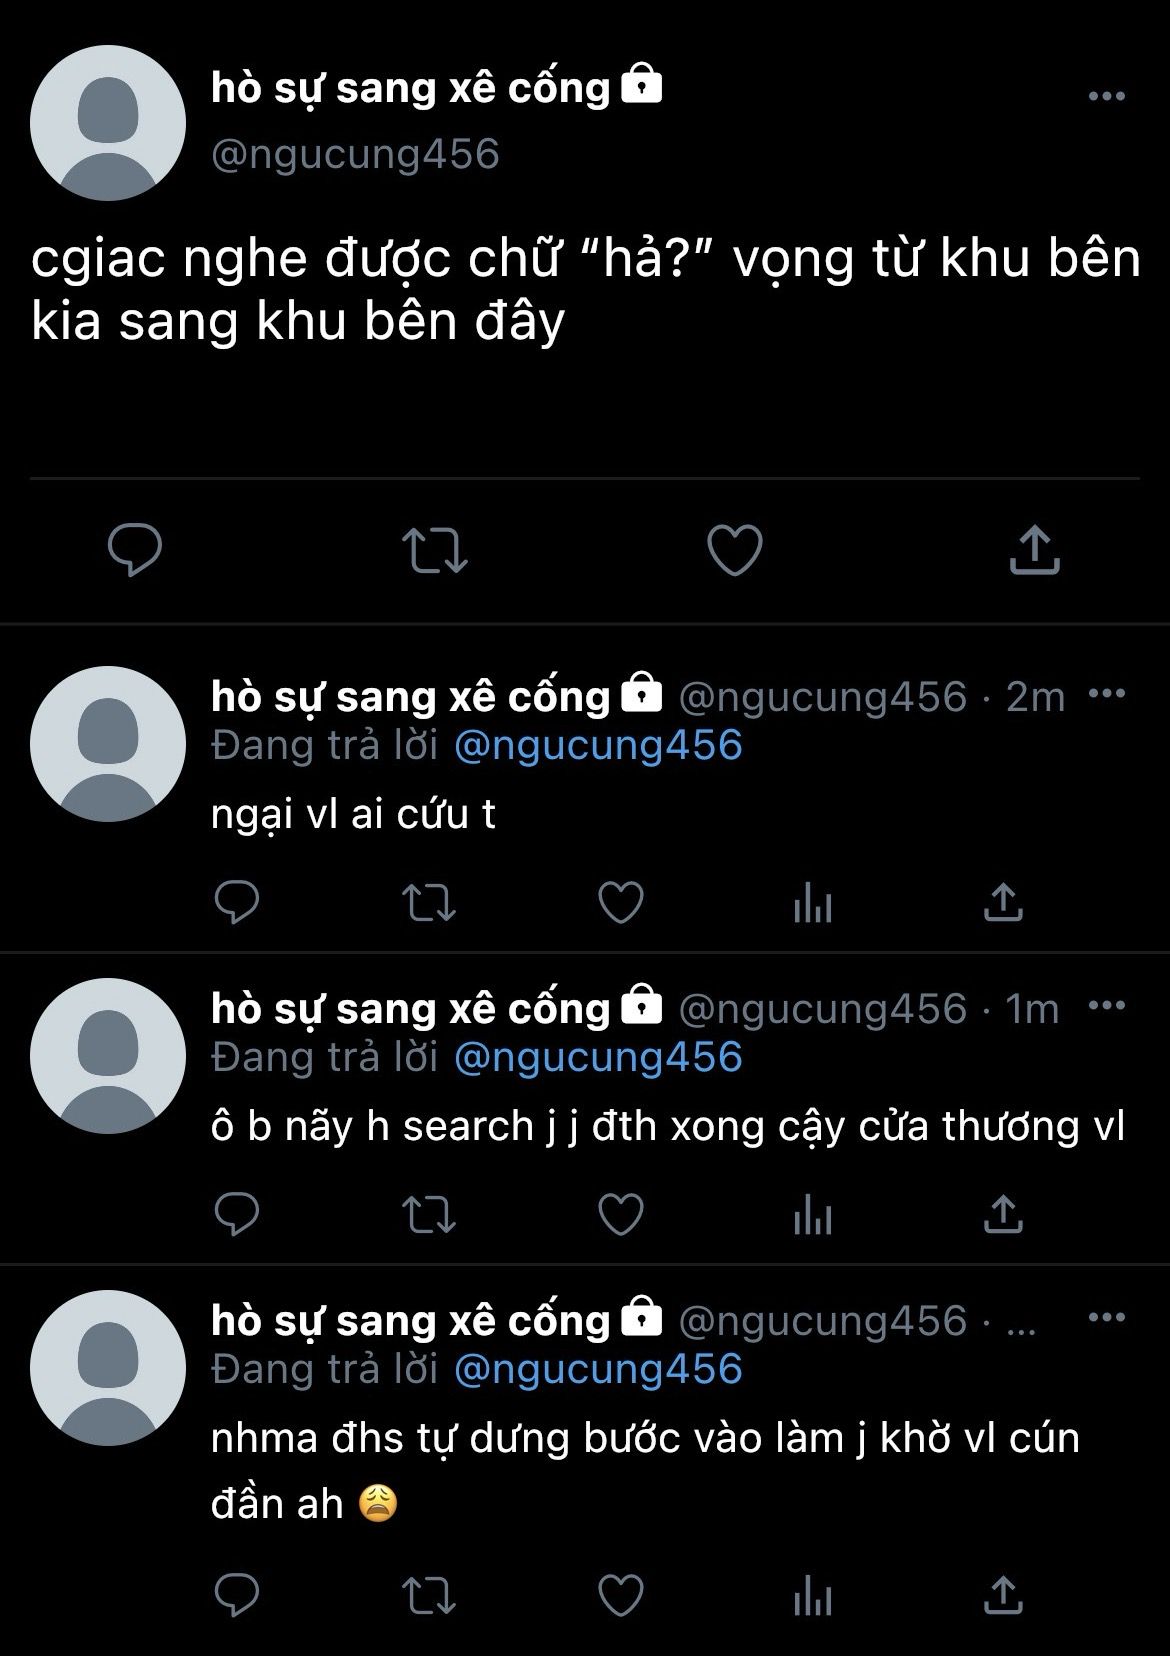Like the "search j j" reply
The height and width of the screenshot is (1656, 1170).
click(620, 1214)
